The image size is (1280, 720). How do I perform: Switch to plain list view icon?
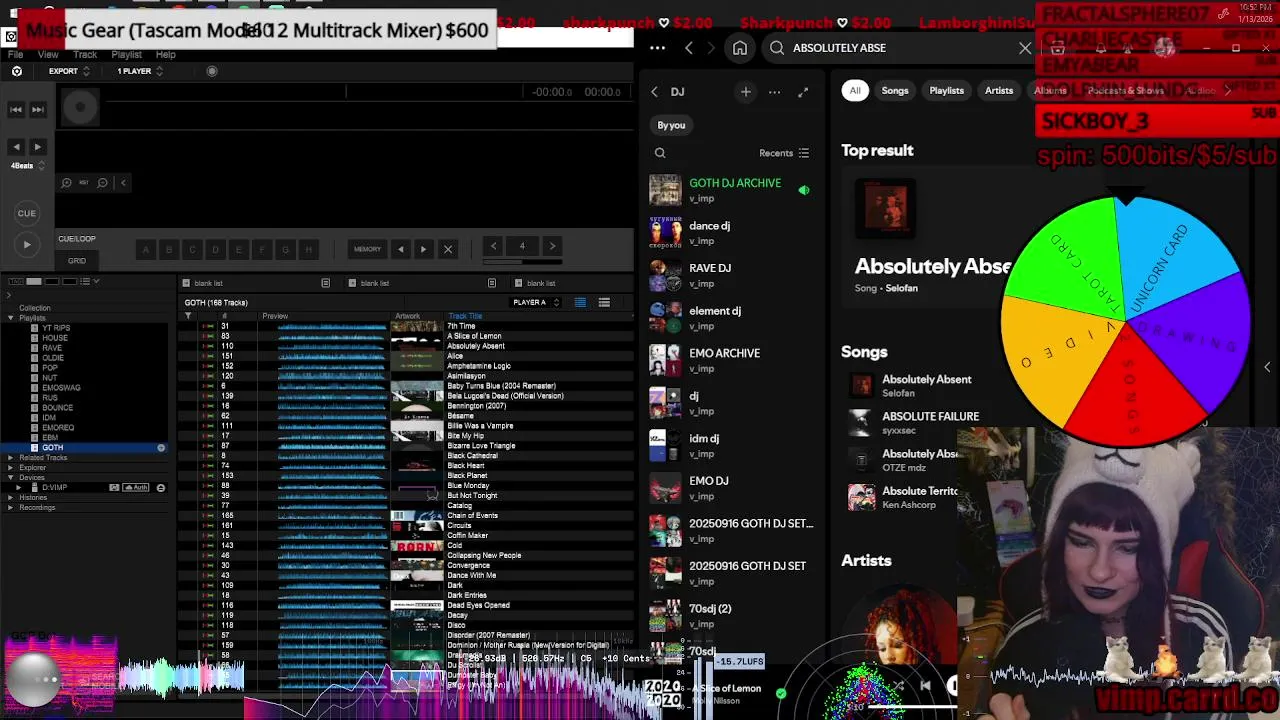coord(604,302)
